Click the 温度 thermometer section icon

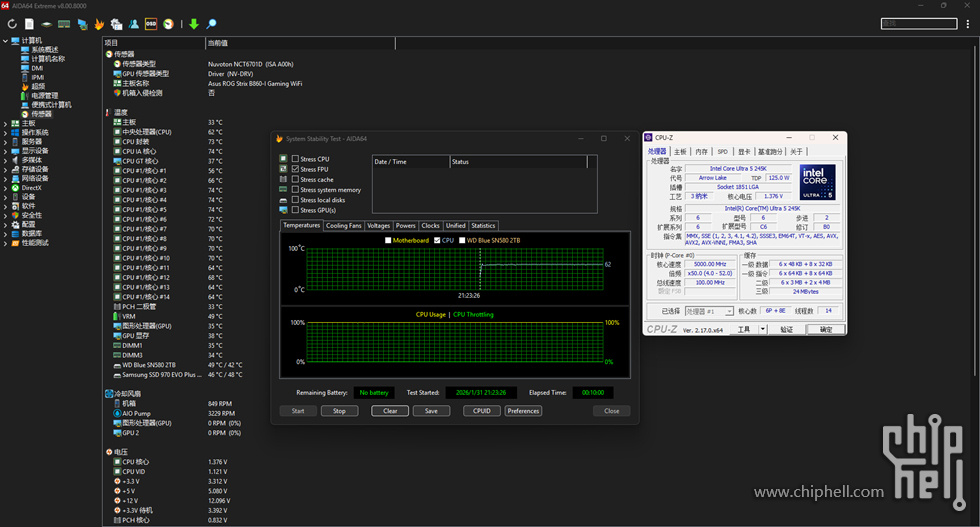109,113
